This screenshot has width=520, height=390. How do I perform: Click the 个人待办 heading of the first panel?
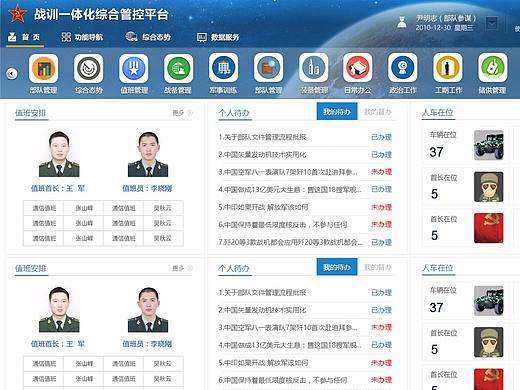point(234,113)
